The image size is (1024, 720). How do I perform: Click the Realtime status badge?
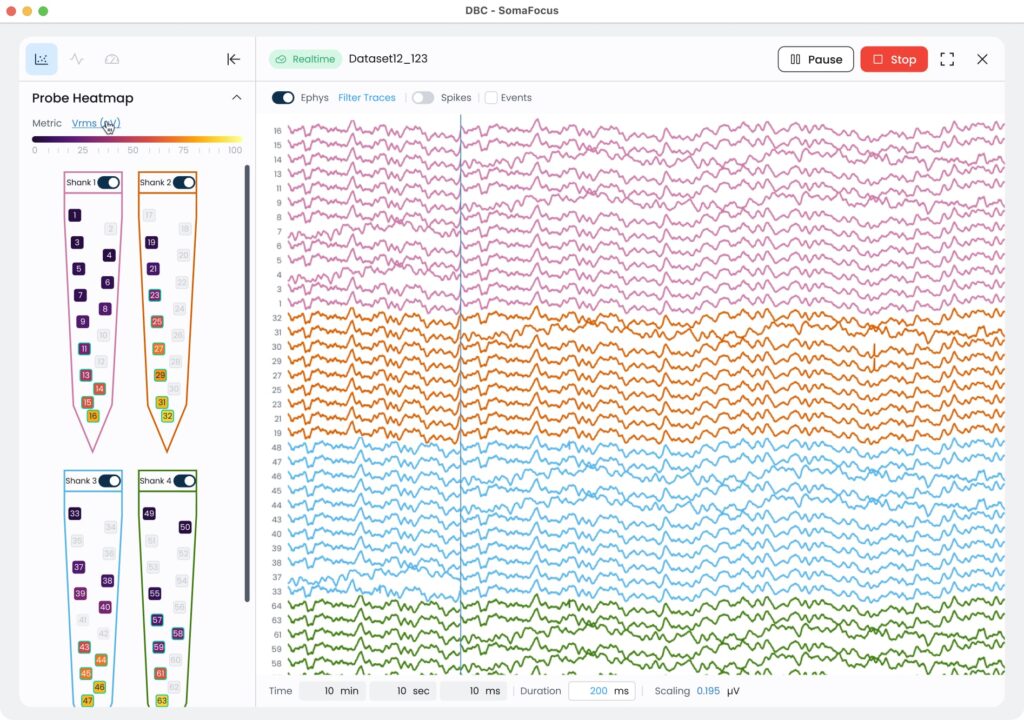click(305, 59)
